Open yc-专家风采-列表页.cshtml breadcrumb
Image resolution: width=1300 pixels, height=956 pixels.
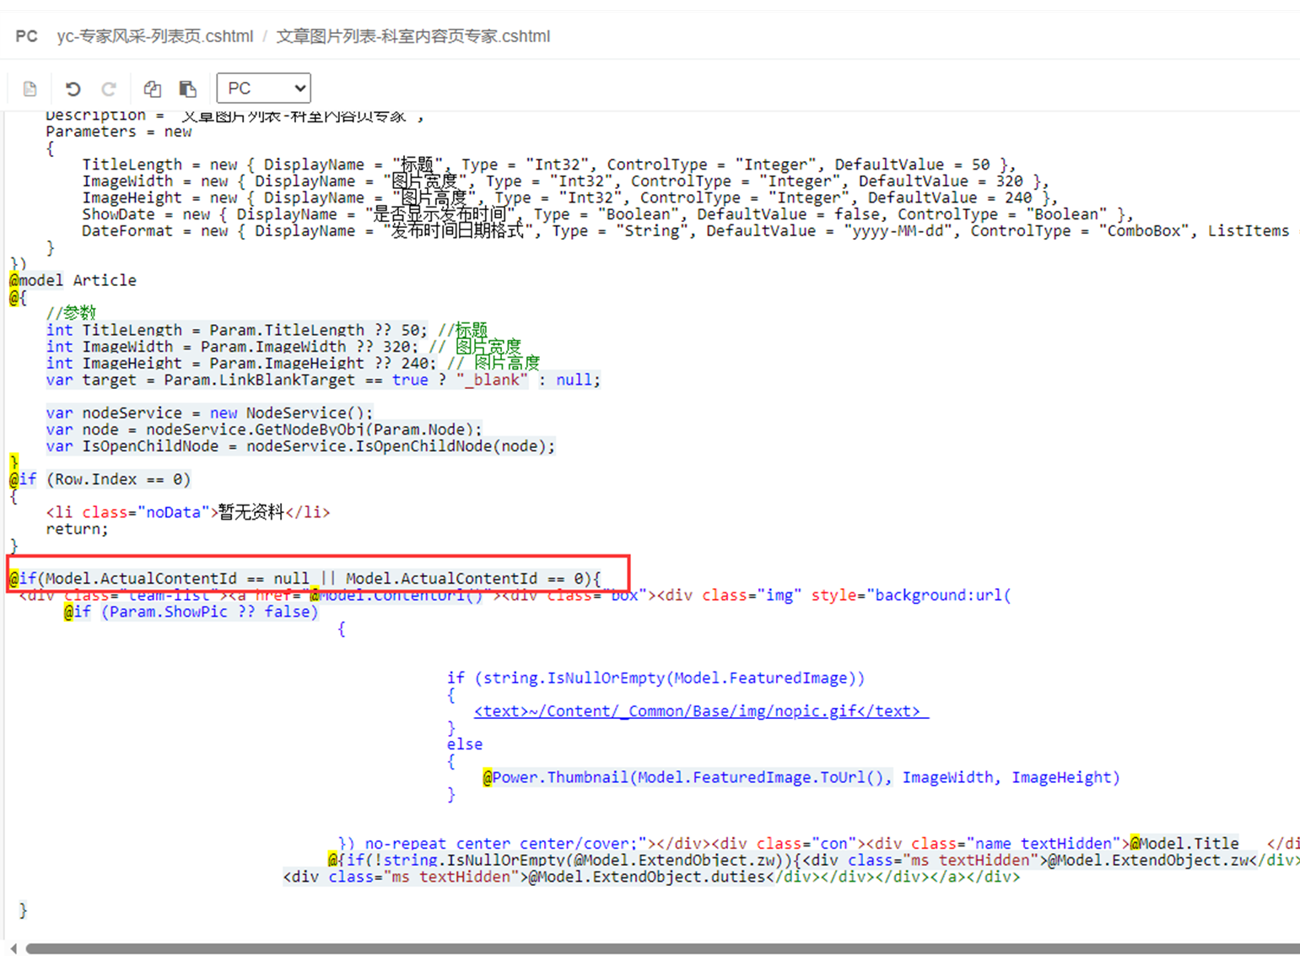[155, 36]
